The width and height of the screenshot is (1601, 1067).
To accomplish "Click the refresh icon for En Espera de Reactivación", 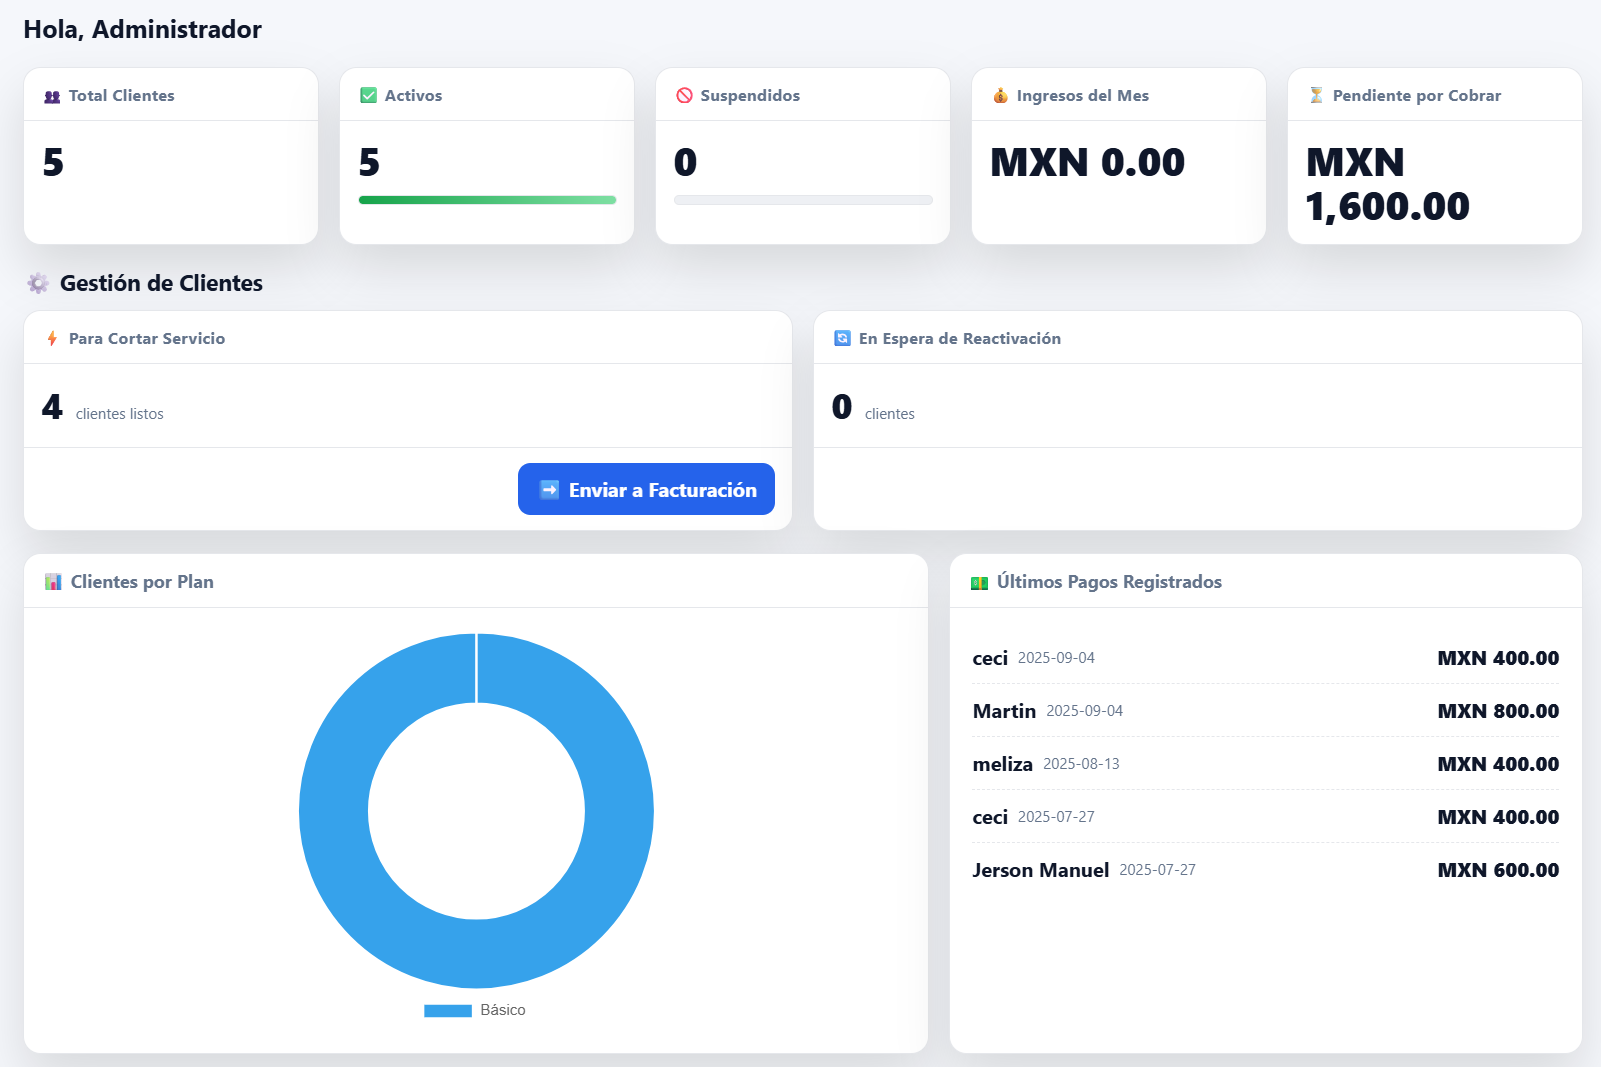I will click(842, 339).
